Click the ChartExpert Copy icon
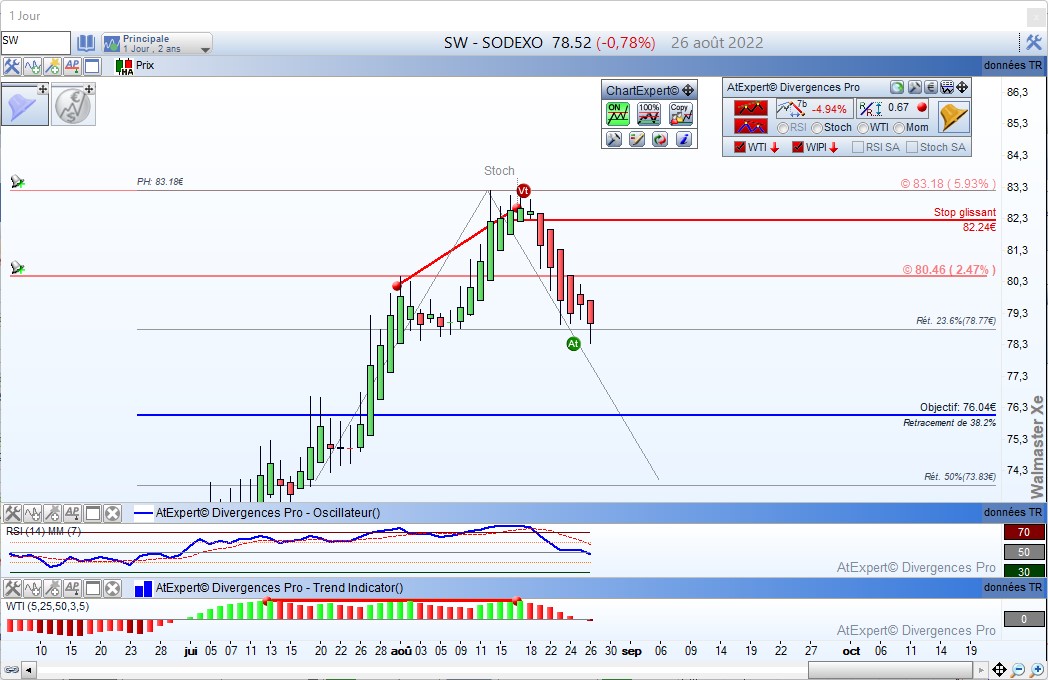This screenshot has height=680, width=1048. [680, 114]
